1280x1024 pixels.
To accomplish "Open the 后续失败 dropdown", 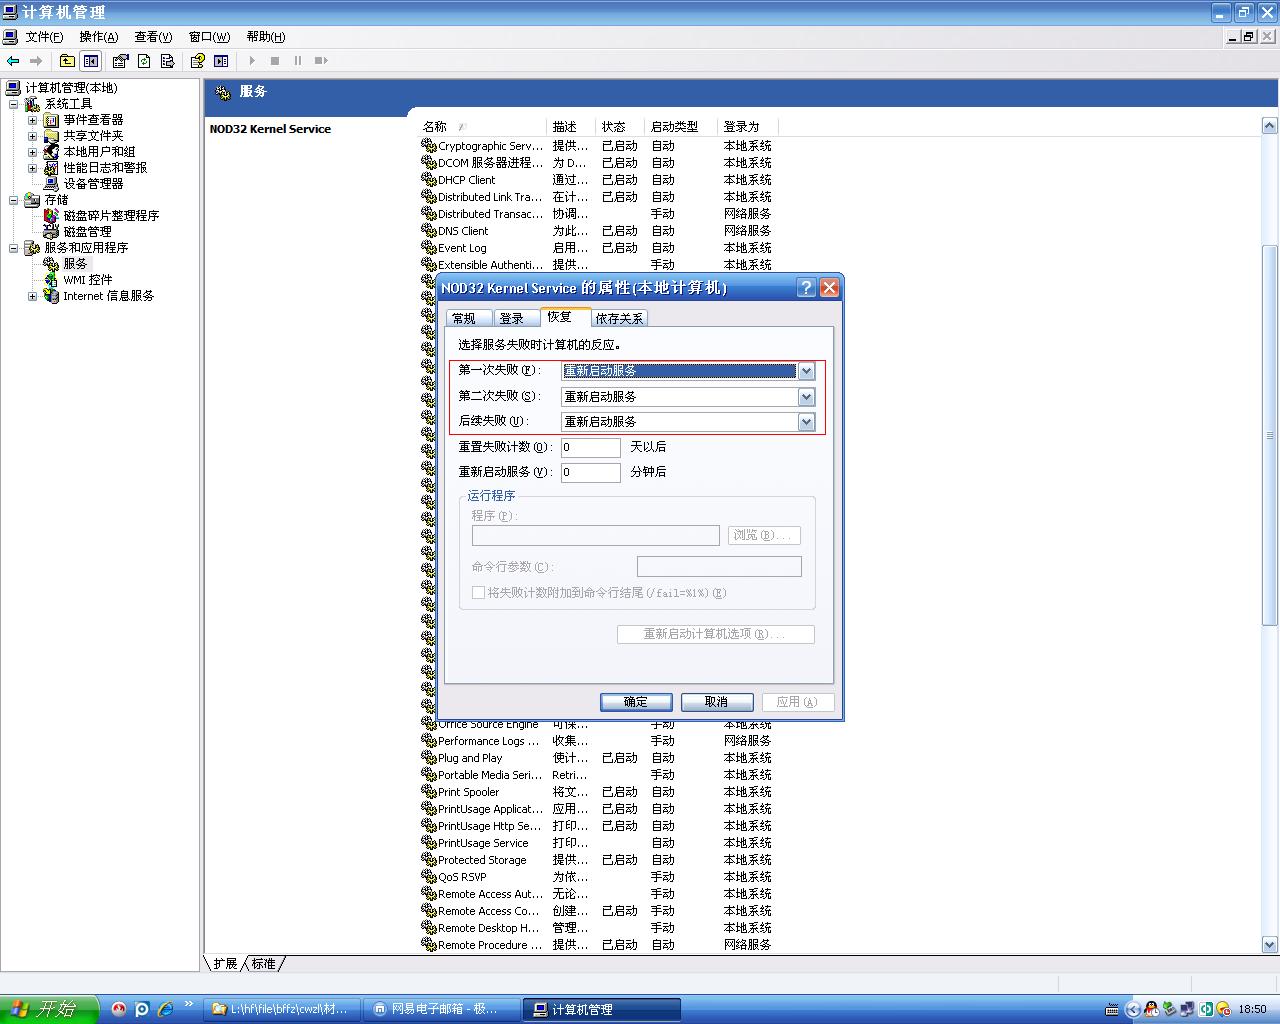I will pos(806,422).
